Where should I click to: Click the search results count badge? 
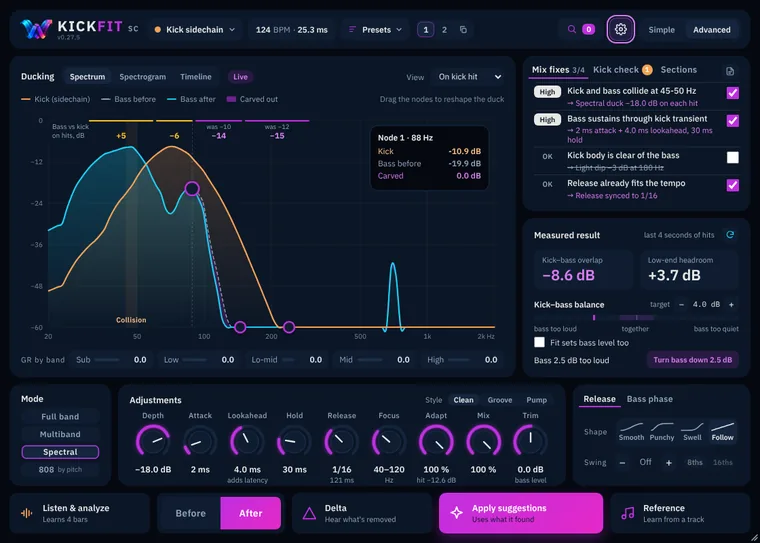click(x=588, y=30)
